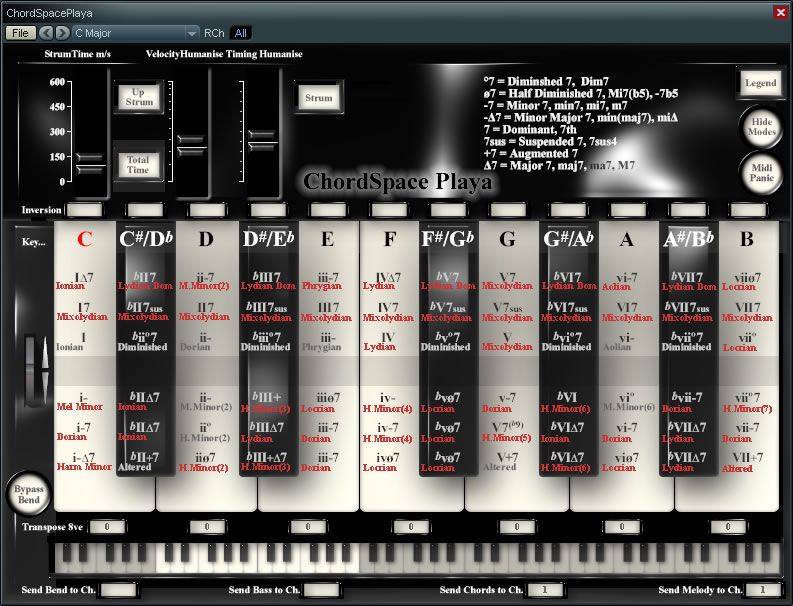The height and width of the screenshot is (606, 793).
Task: Toggle the Total Time button
Action: click(x=138, y=165)
